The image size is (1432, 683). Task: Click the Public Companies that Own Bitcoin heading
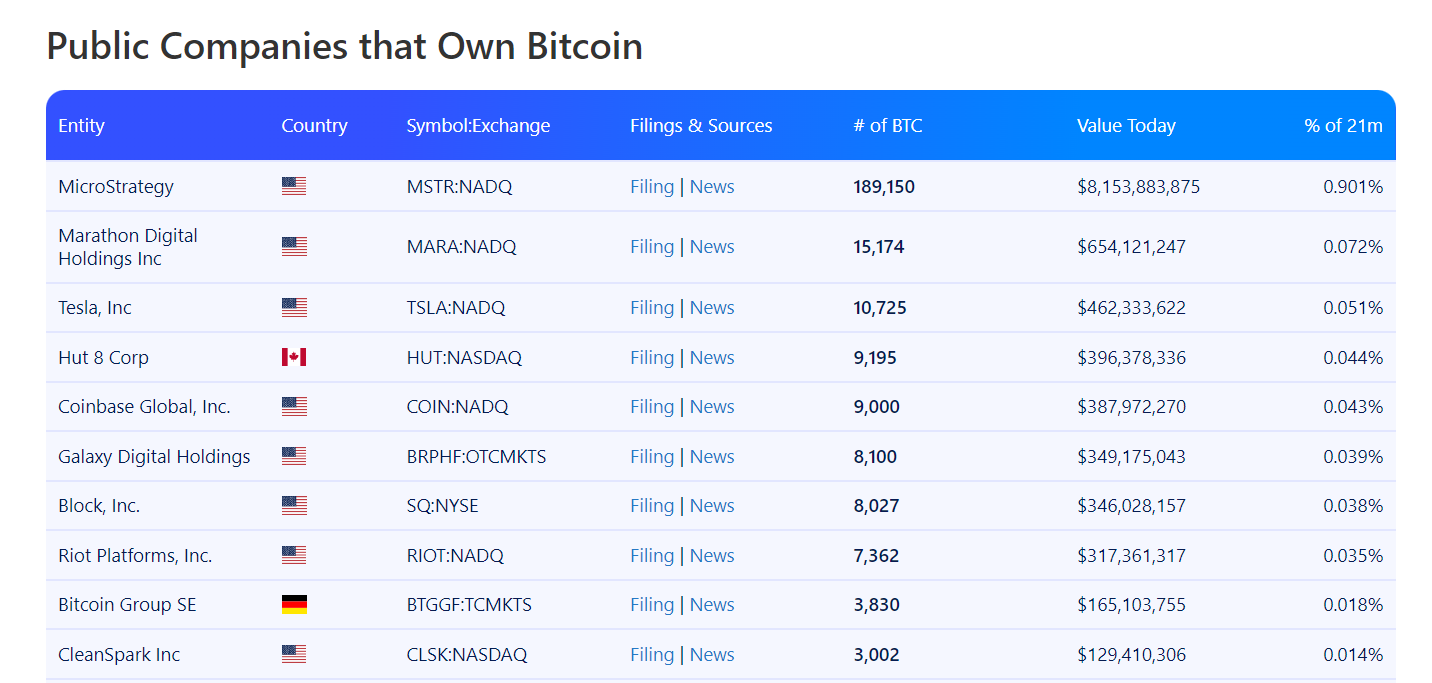[344, 46]
